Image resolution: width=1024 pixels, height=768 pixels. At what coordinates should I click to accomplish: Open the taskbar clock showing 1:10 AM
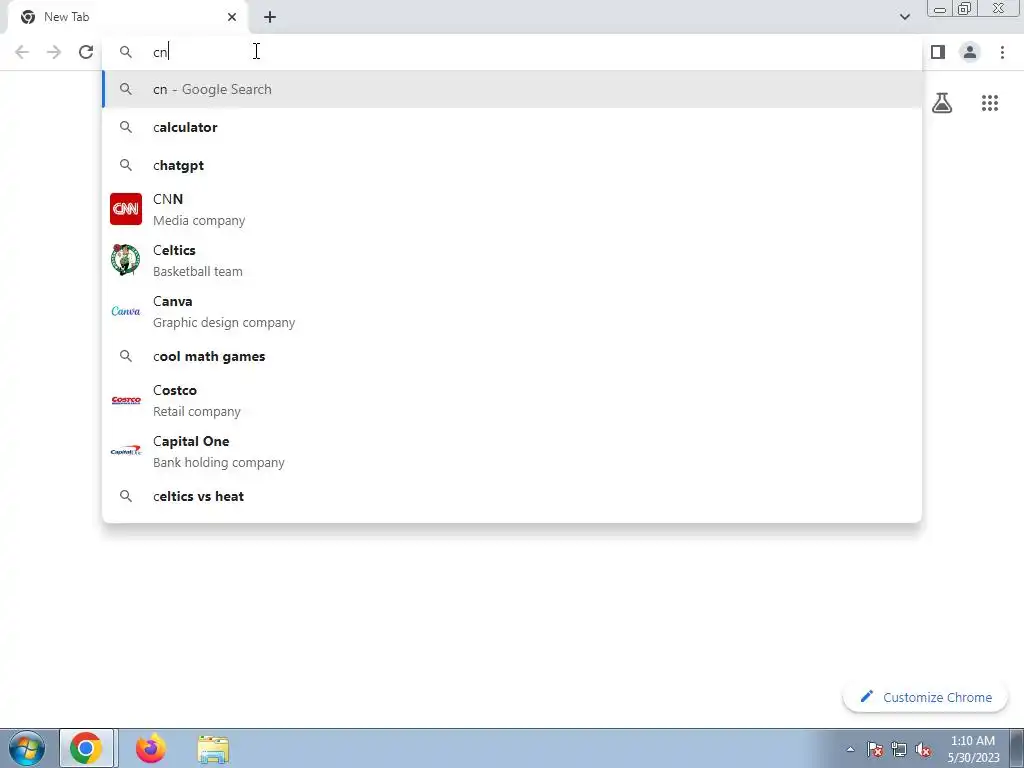coord(973,748)
